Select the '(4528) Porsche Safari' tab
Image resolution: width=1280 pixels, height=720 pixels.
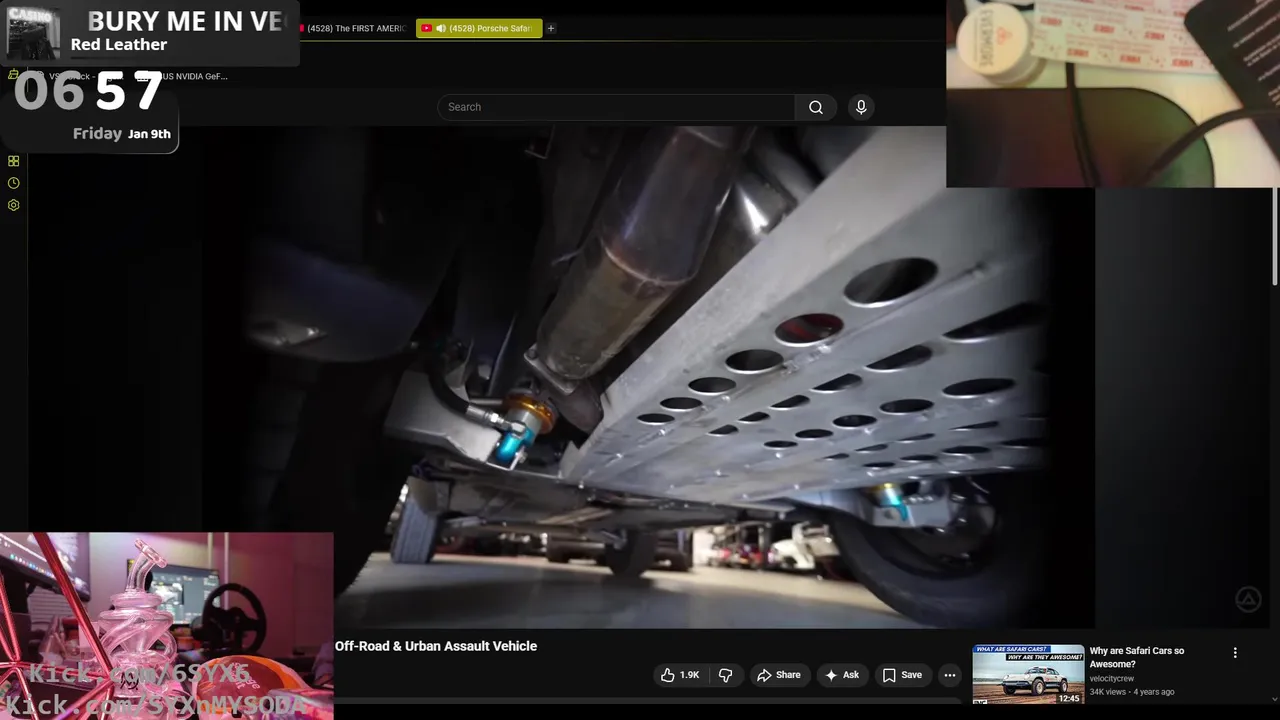[x=479, y=28]
